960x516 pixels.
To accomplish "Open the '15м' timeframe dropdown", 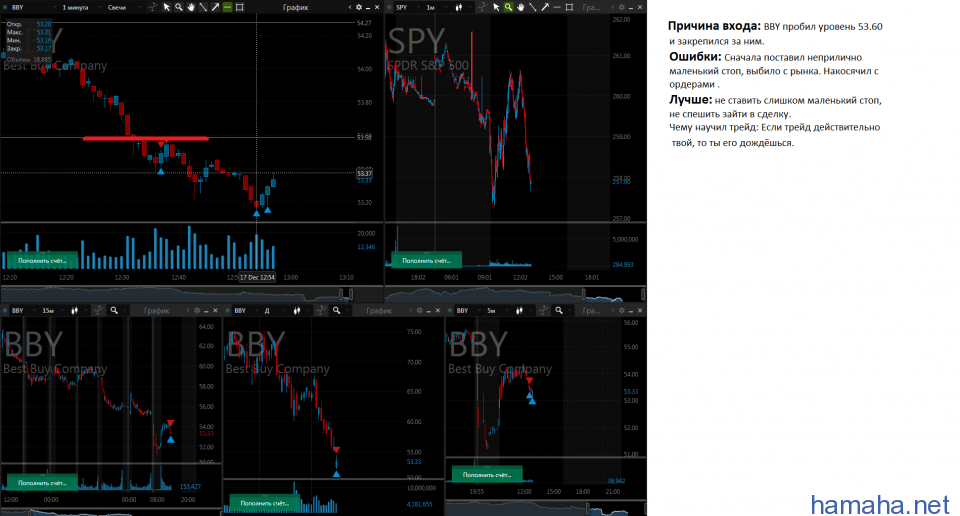I will [x=53, y=311].
